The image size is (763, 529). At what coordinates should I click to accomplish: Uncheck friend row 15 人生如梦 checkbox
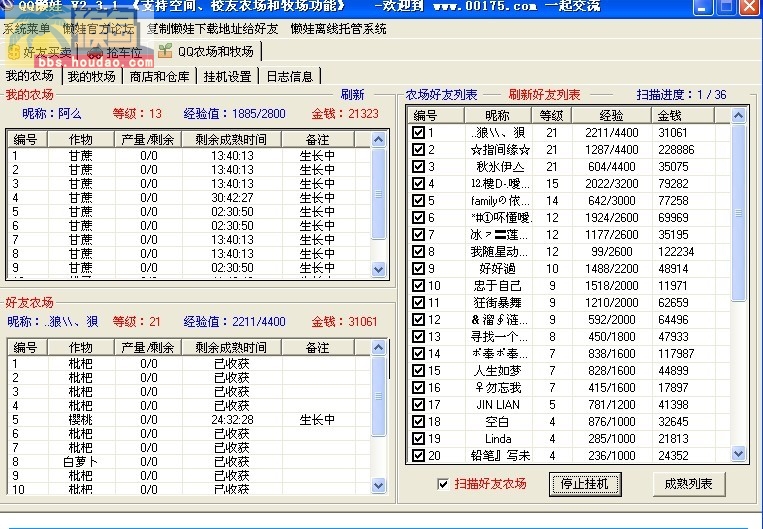[x=418, y=371]
